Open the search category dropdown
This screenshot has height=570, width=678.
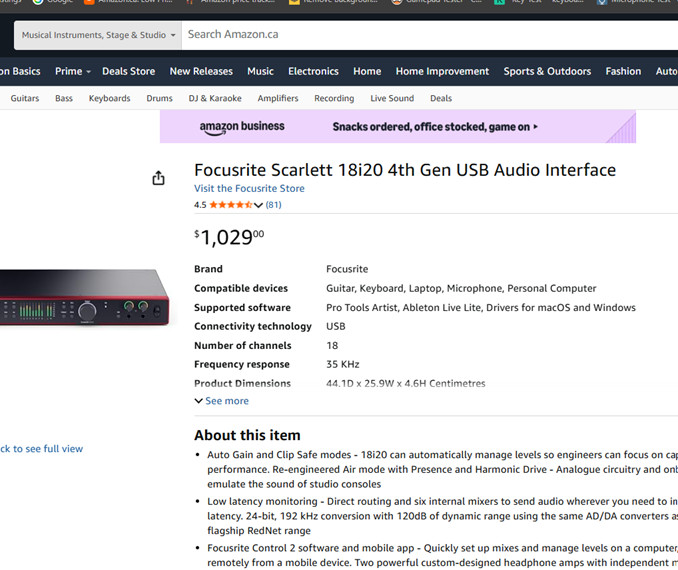click(x=98, y=35)
